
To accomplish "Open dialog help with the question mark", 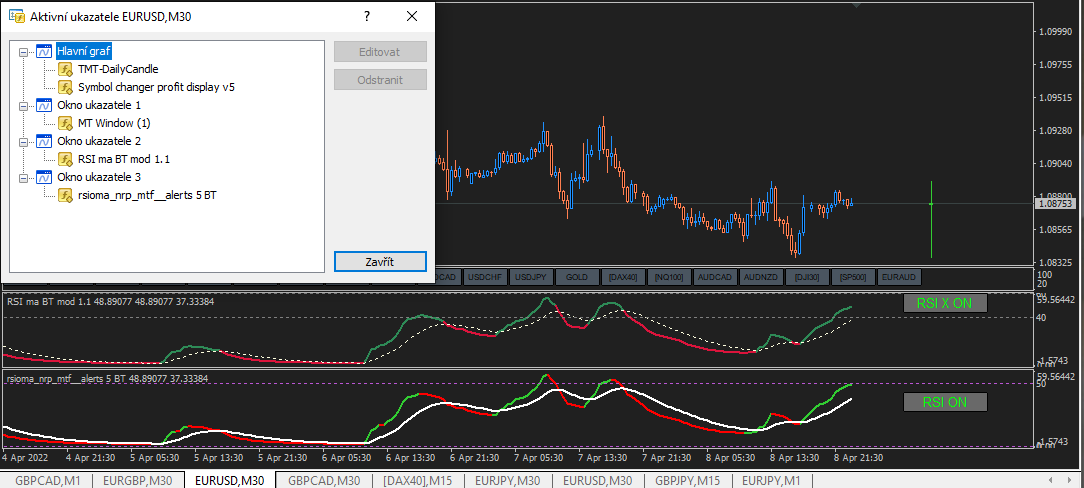I will coord(367,17).
